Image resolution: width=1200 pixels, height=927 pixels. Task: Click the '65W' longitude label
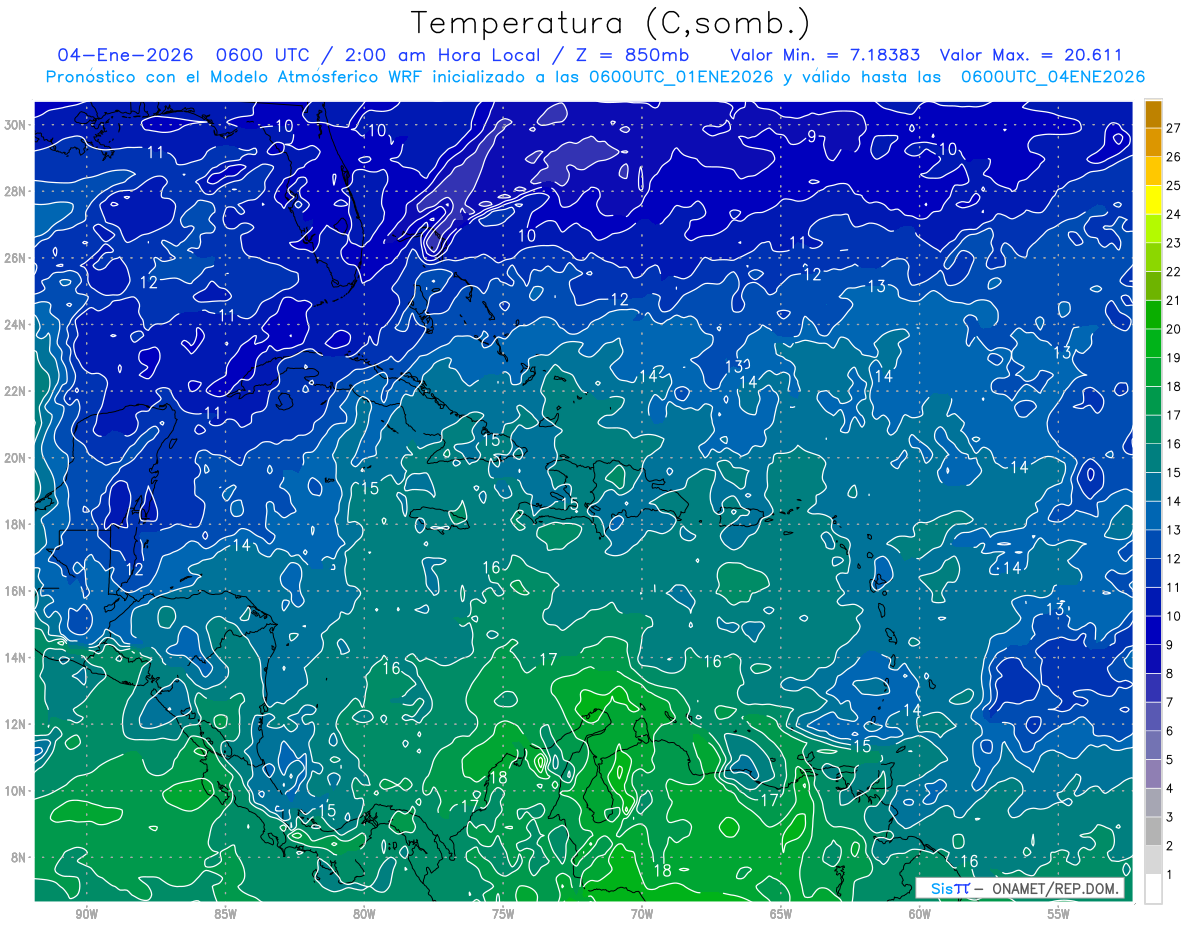pyautogui.click(x=781, y=914)
